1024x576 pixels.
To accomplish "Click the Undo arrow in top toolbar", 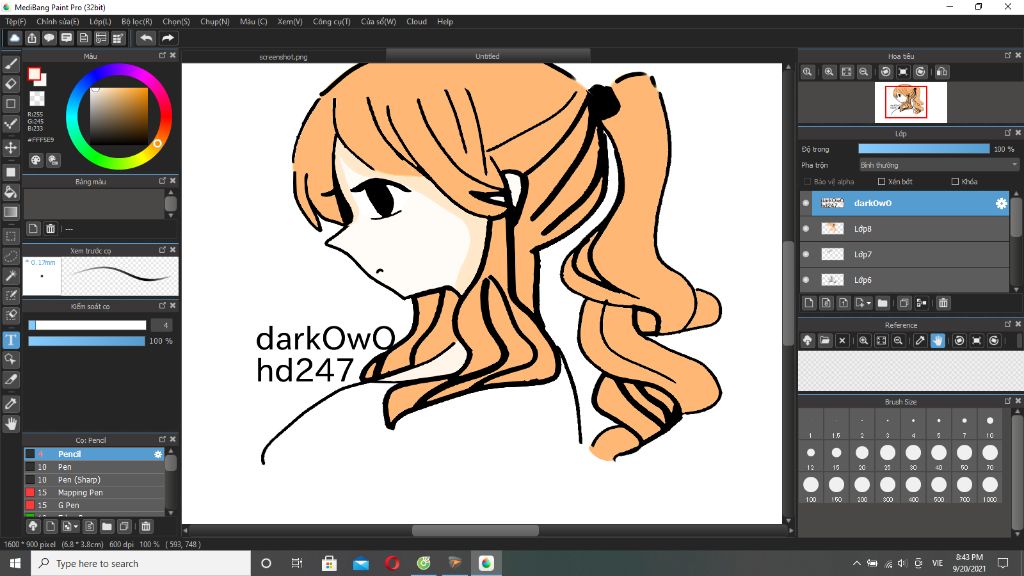I will 146,39.
